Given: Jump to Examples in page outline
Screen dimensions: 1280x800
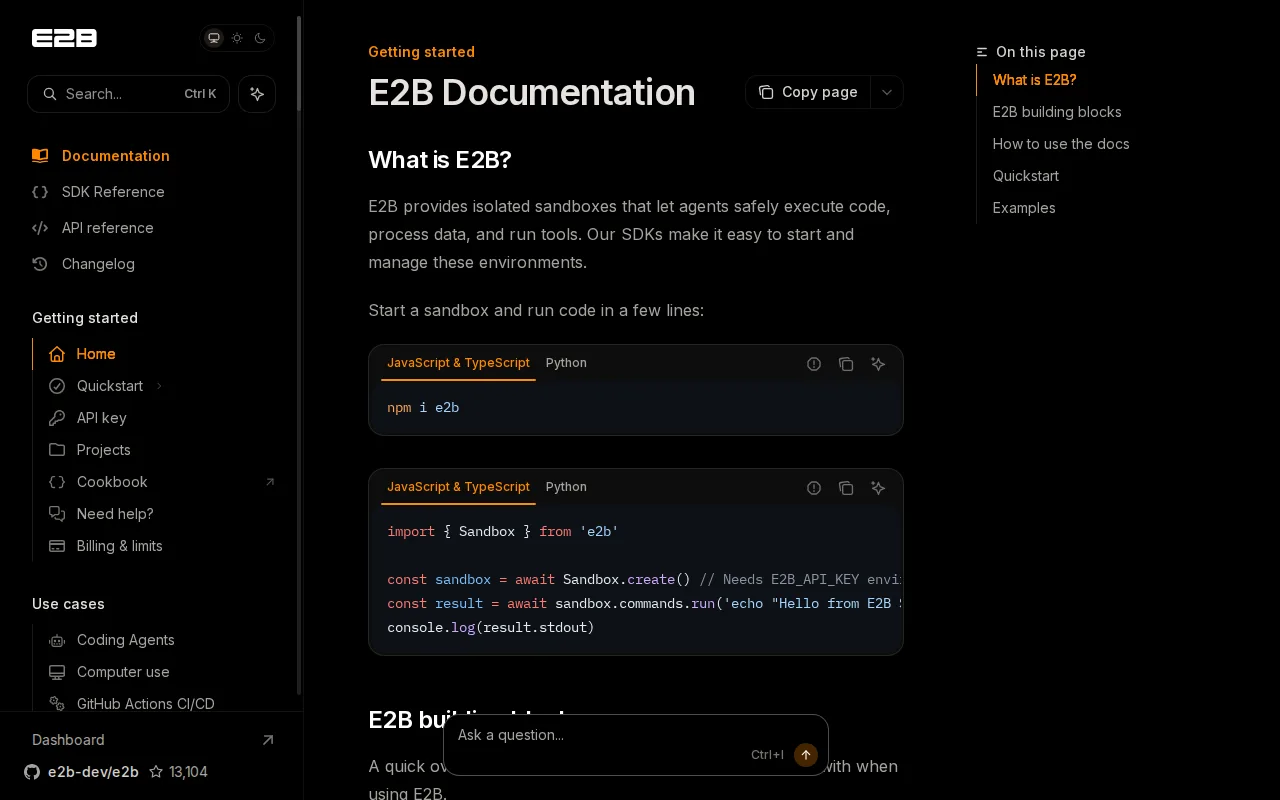Looking at the screenshot, I should click(1024, 208).
